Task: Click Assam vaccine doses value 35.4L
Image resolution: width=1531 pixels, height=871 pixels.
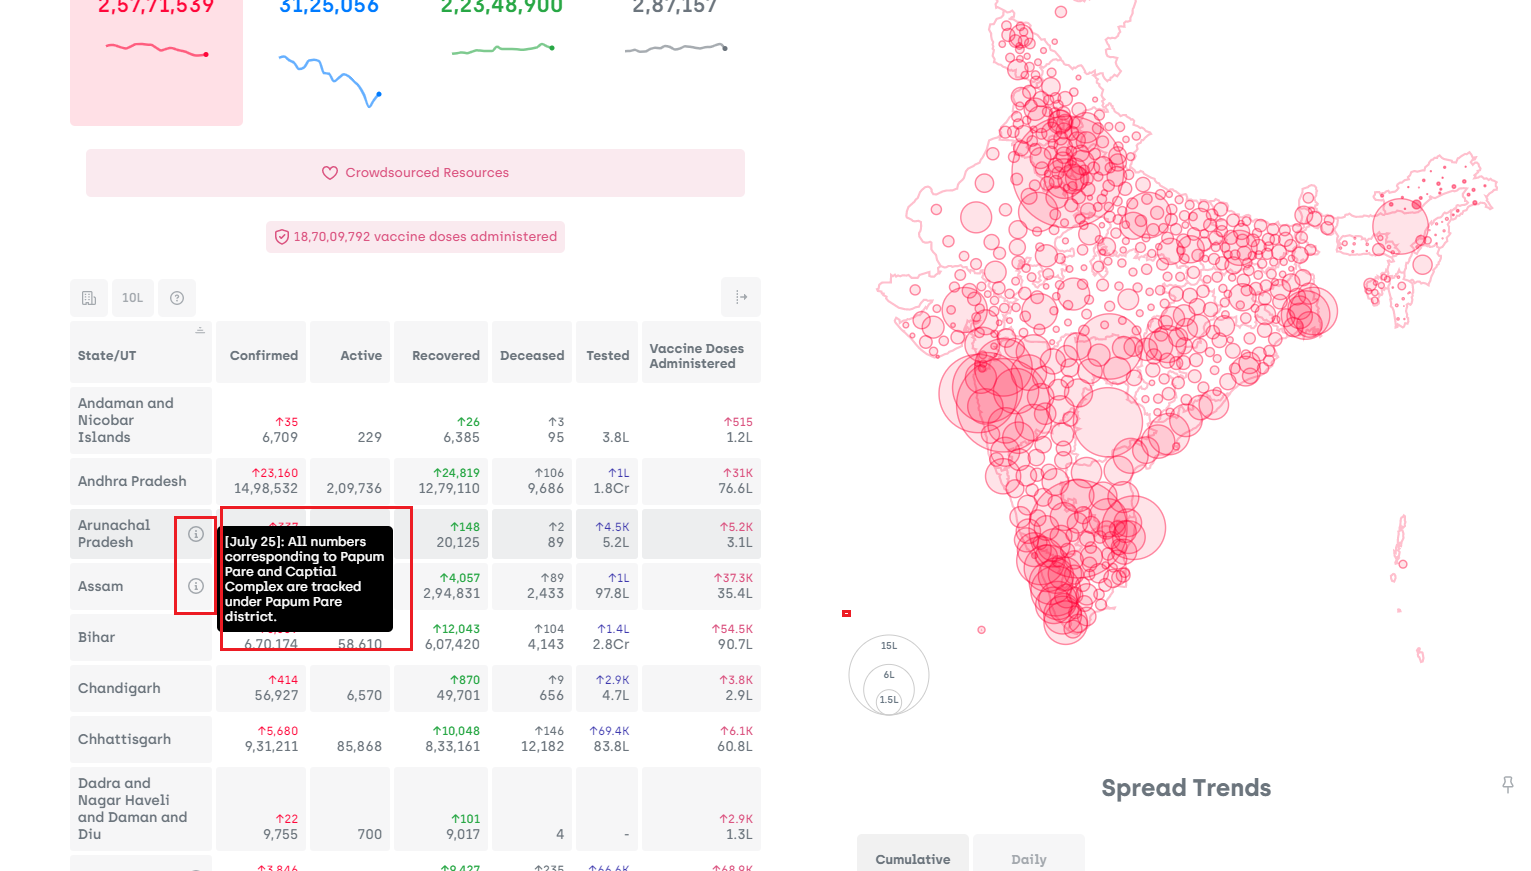Action: [735, 594]
